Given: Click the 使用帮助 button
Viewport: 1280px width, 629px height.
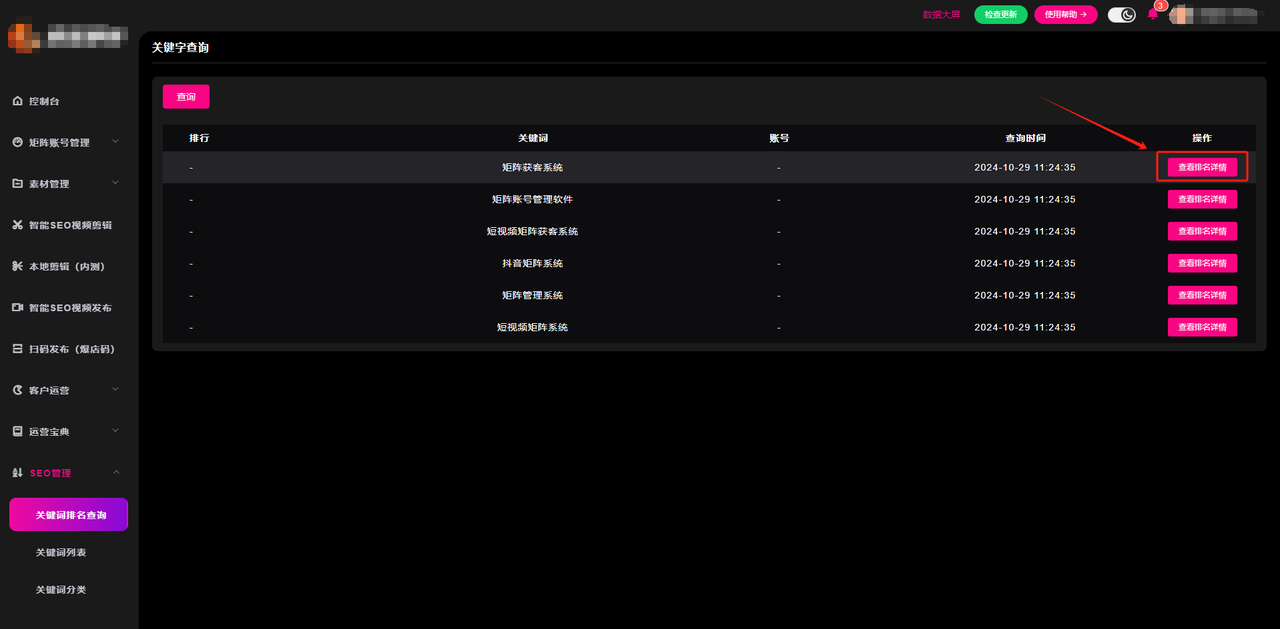Looking at the screenshot, I should [x=1065, y=15].
